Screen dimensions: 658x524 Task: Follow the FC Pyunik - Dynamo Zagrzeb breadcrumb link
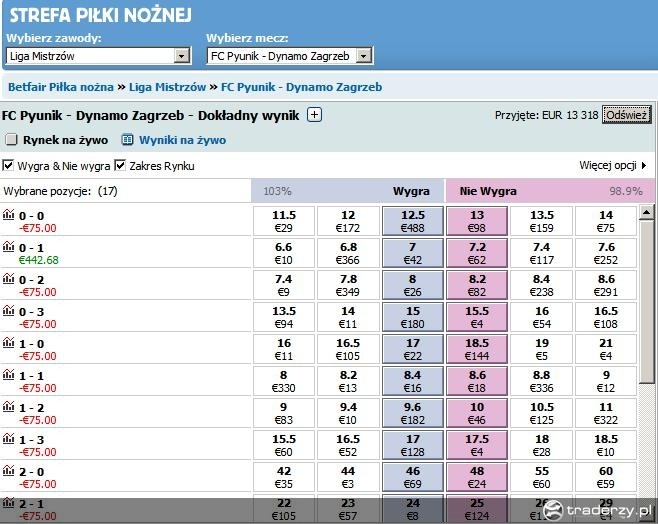(301, 87)
